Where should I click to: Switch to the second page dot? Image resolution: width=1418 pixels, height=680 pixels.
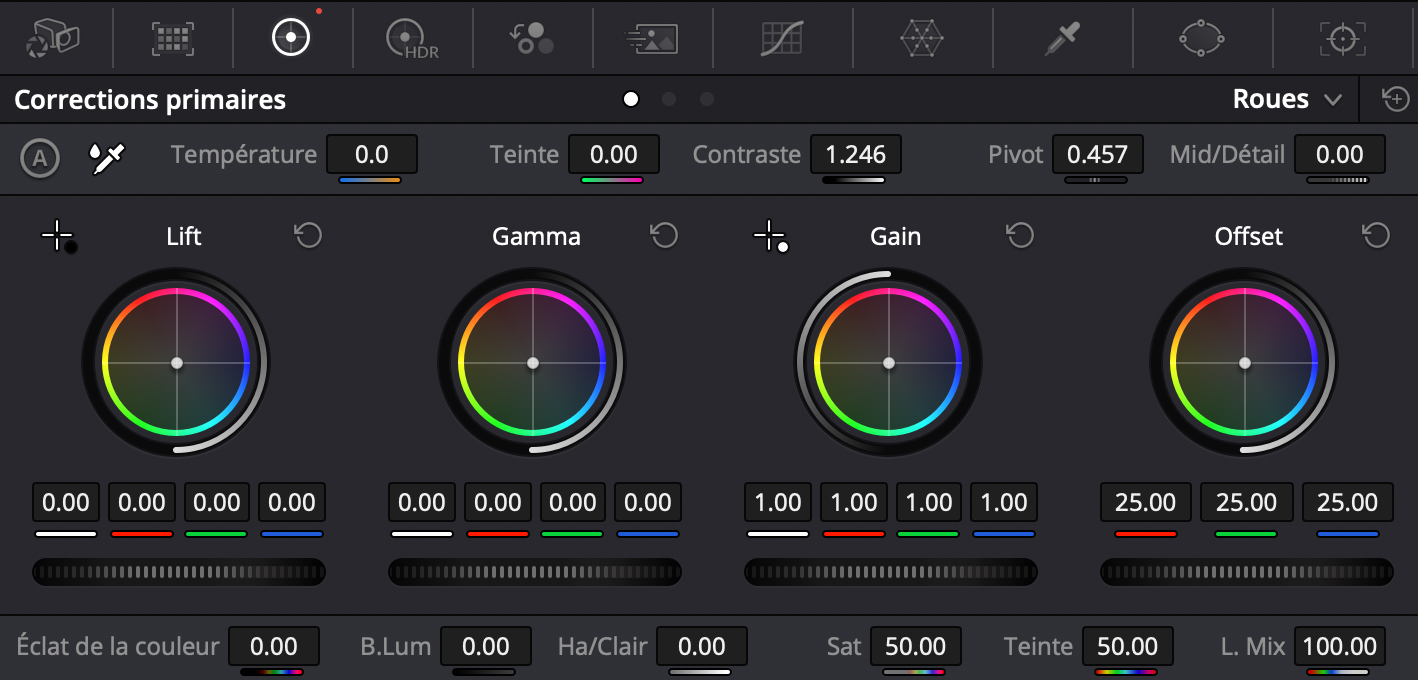669,99
